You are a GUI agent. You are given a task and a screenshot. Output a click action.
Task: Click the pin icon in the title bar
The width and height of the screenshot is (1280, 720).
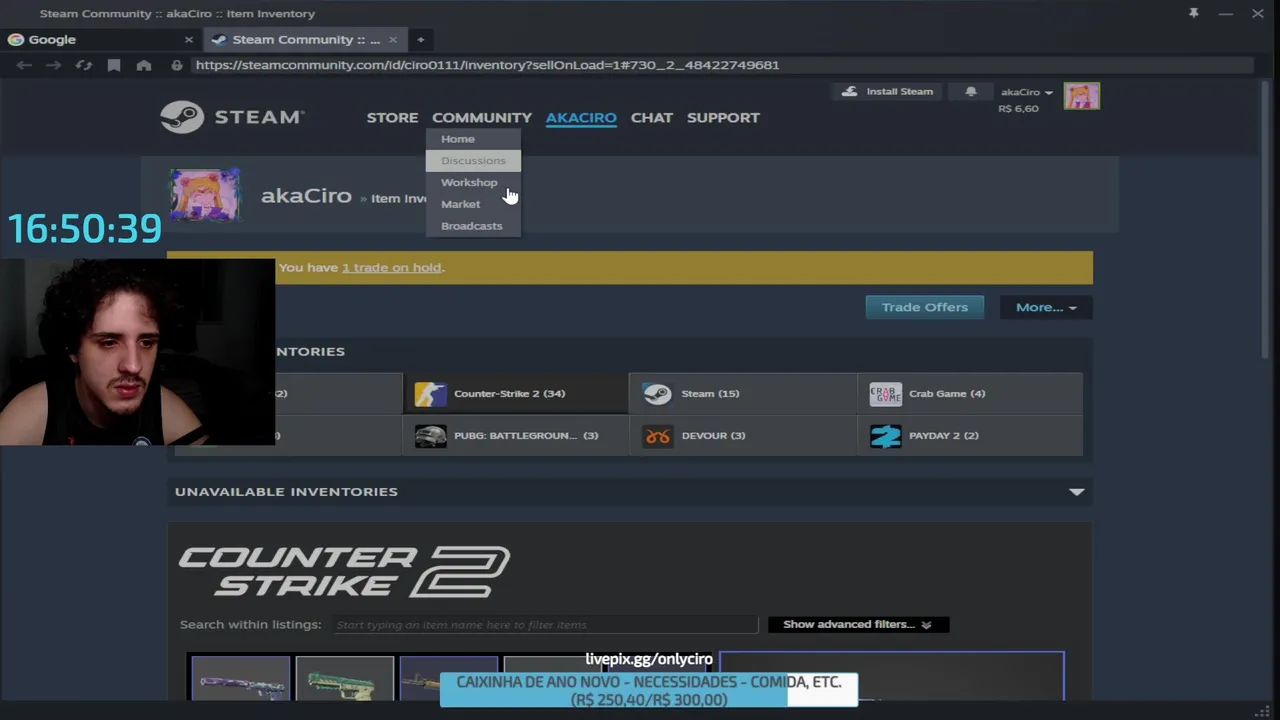1193,13
